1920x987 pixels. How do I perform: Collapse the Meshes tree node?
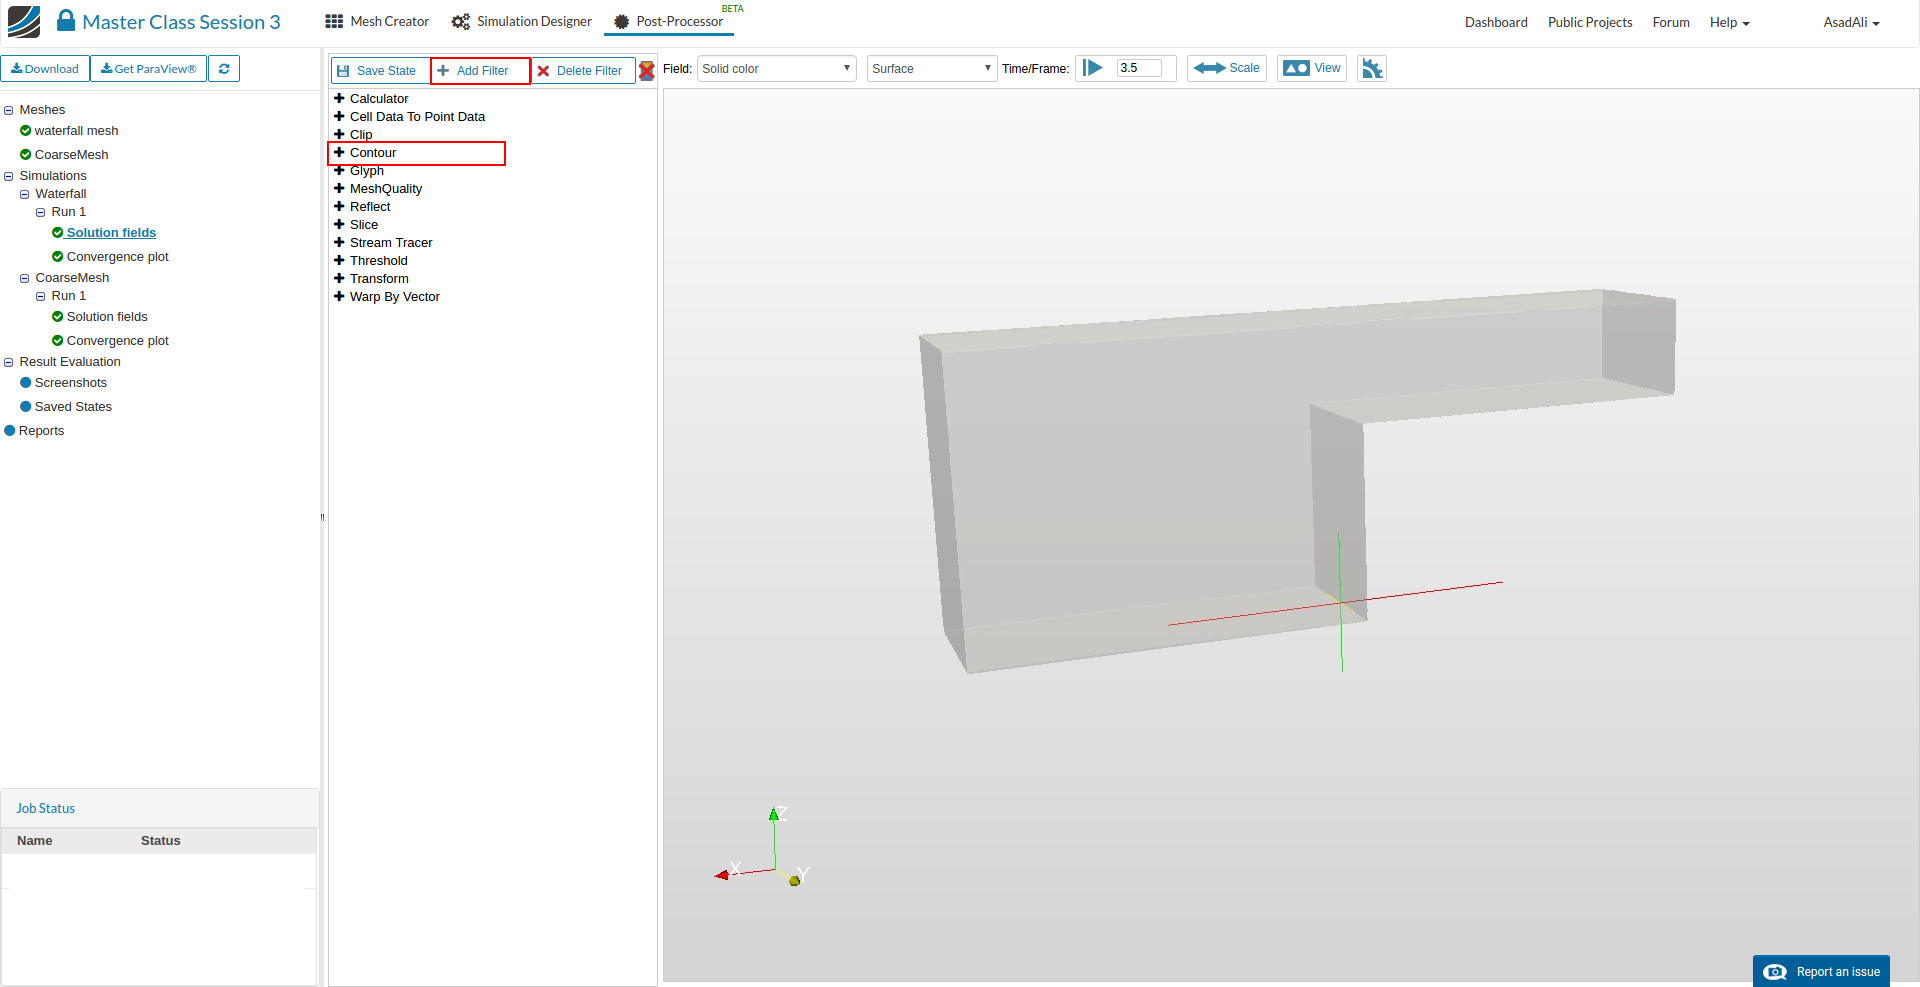[x=9, y=111]
